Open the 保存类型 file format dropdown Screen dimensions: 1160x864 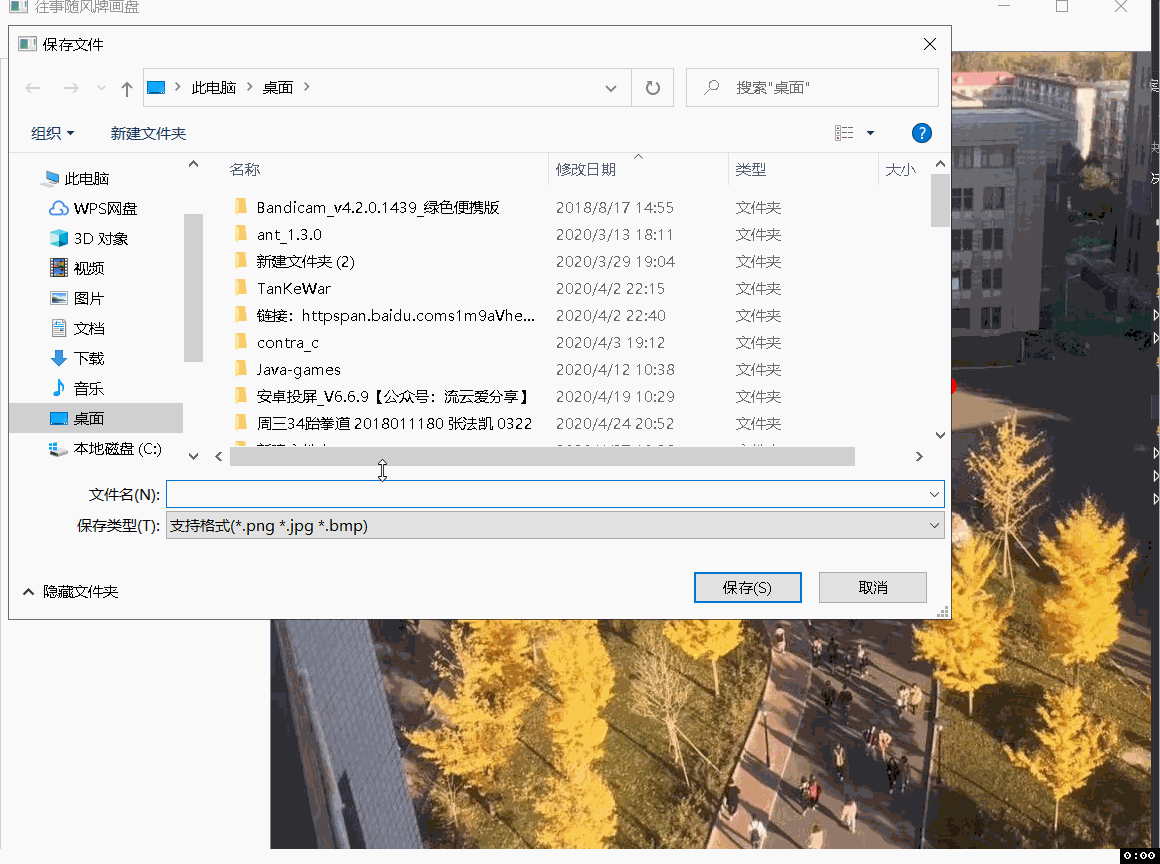933,524
